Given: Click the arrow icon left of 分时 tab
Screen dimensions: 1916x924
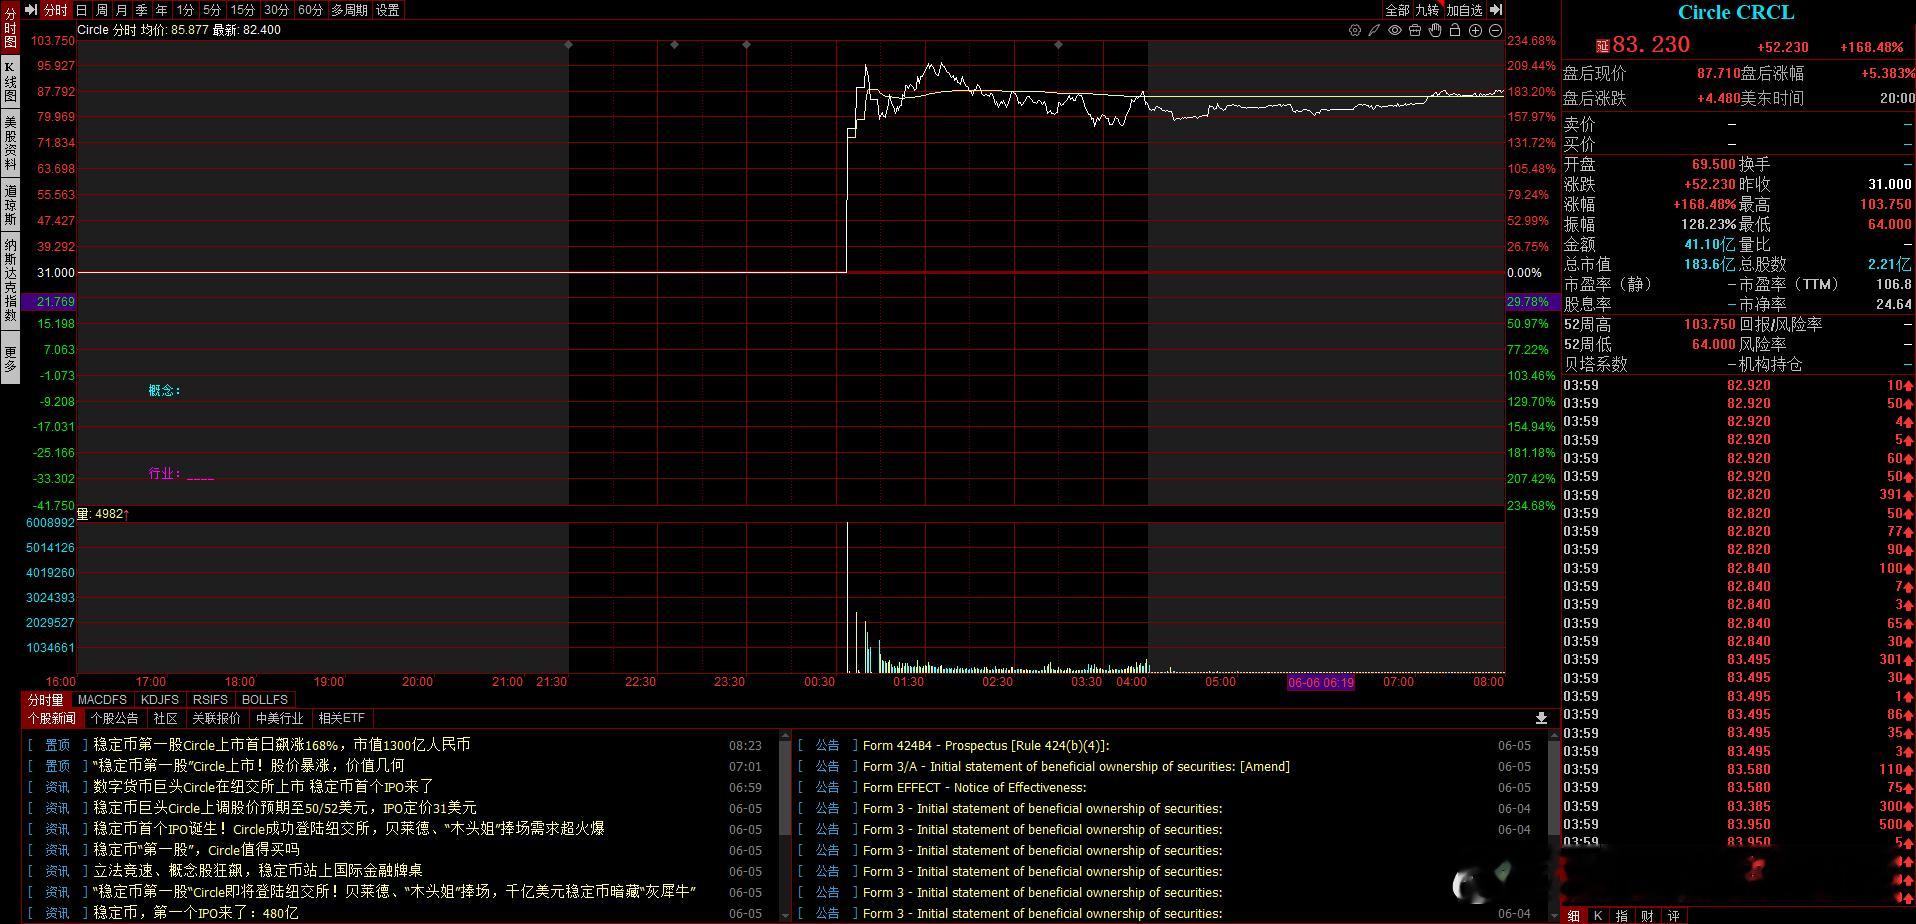Looking at the screenshot, I should tap(30, 9).
